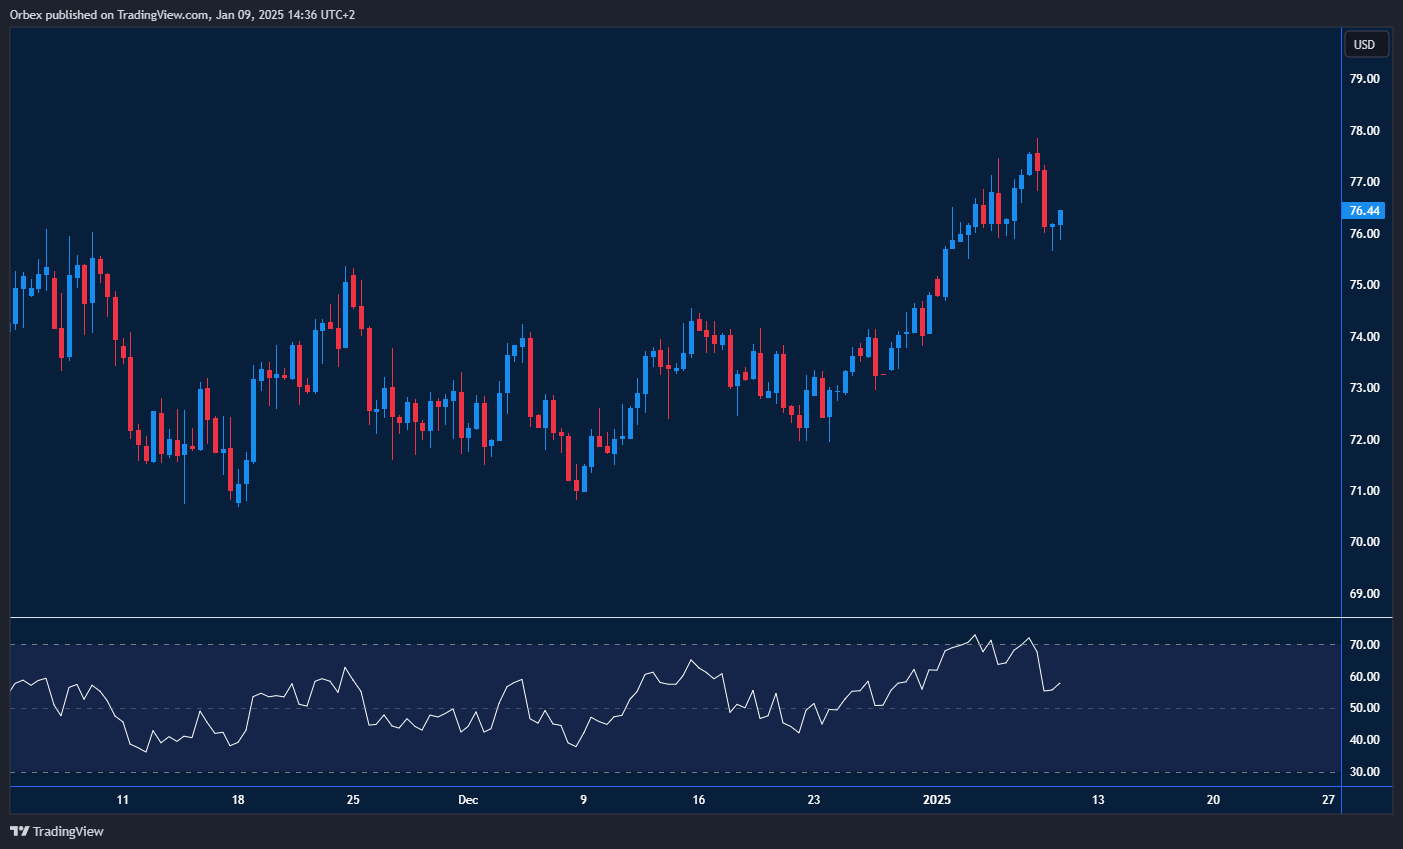Click the 13 date on time axis
The height and width of the screenshot is (849, 1403).
pos(1098,800)
